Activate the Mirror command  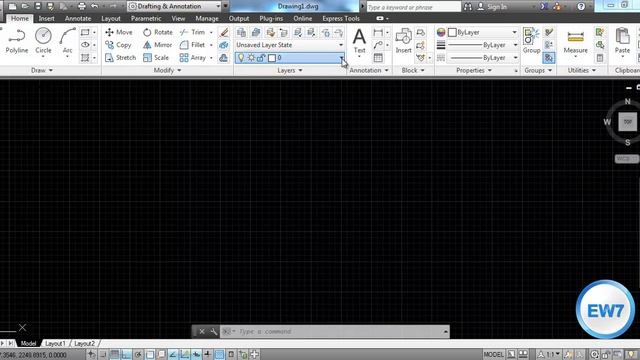(158, 45)
